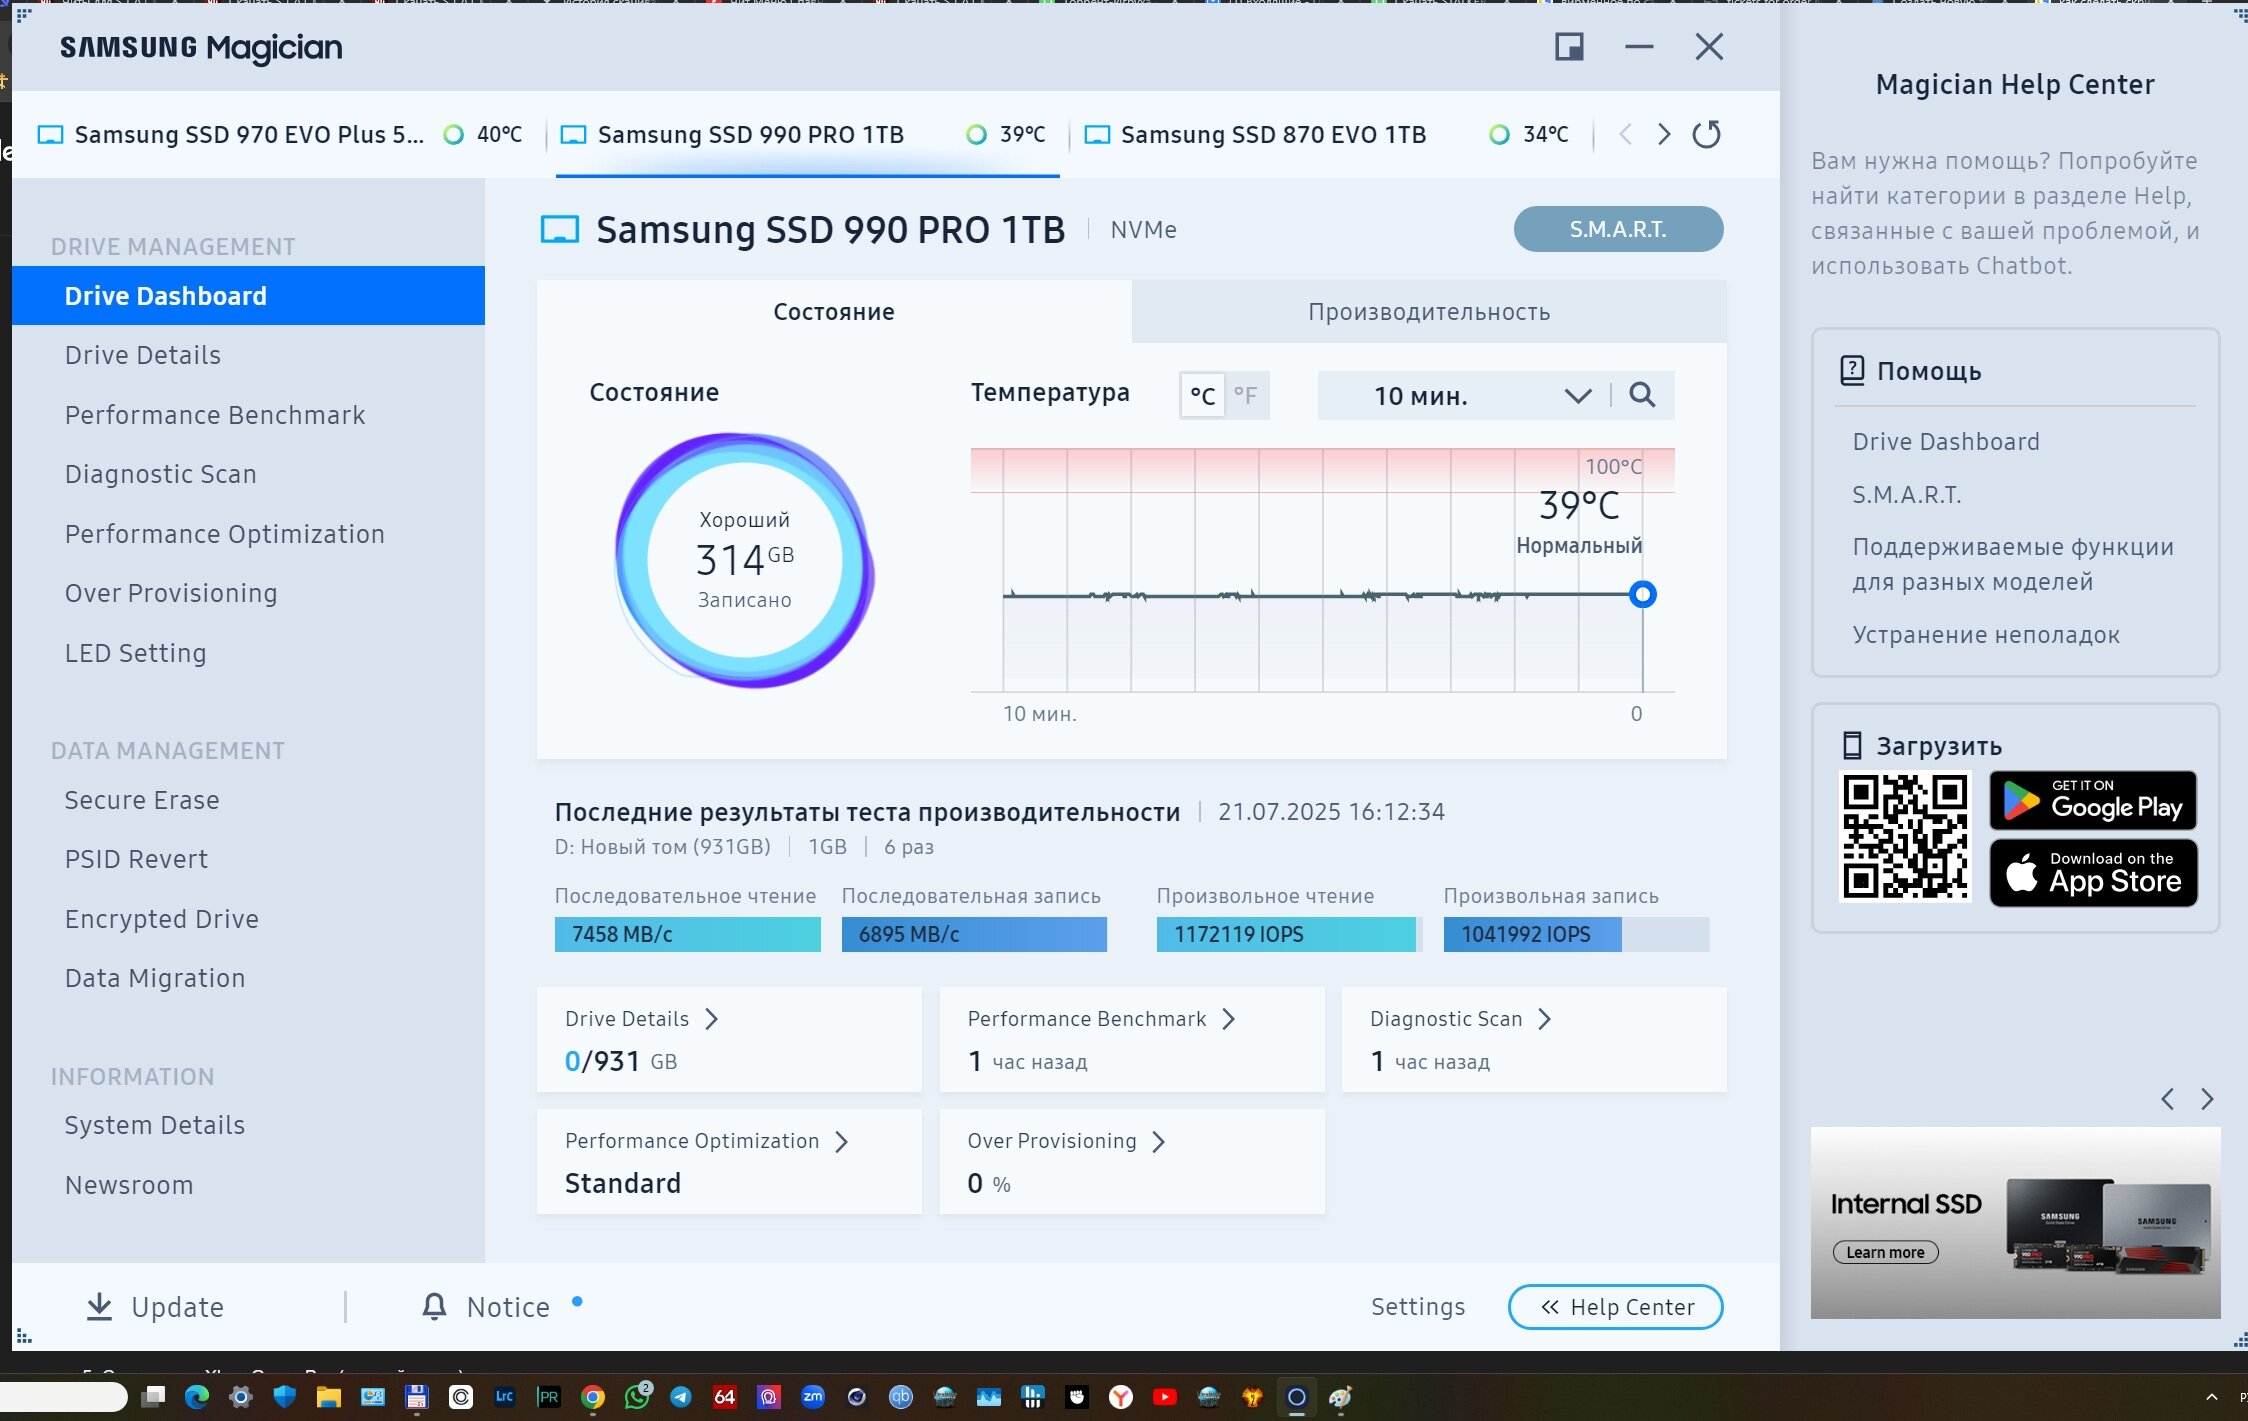The height and width of the screenshot is (1421, 2248).
Task: Show previous drives with left arrow
Action: click(x=1626, y=134)
